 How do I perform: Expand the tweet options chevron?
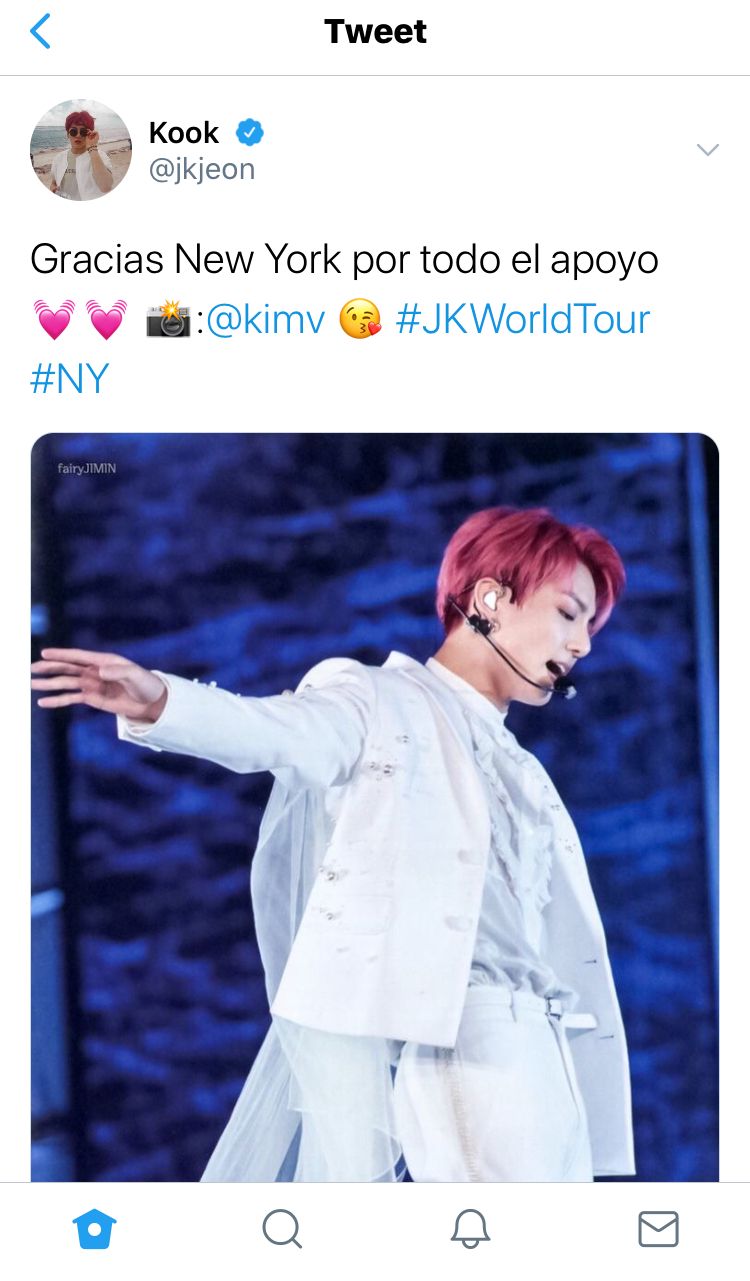[708, 150]
